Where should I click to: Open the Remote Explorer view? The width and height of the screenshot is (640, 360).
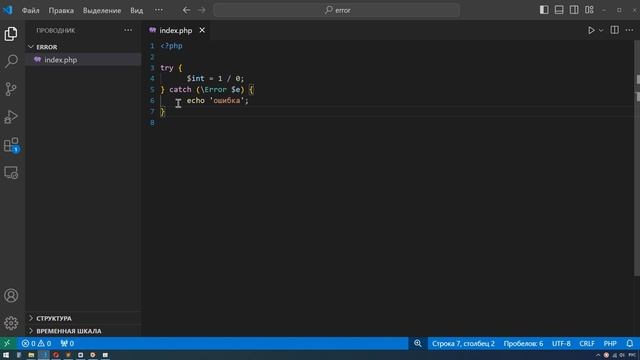(x=11, y=173)
